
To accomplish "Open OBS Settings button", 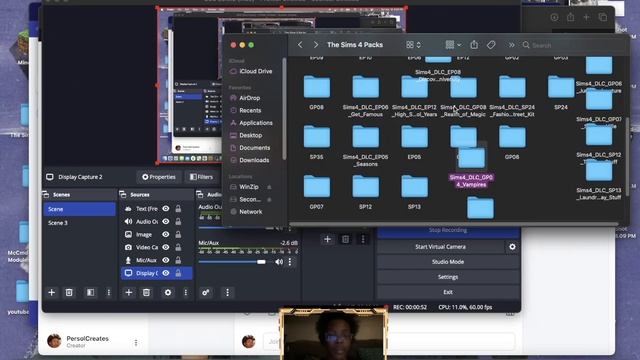I will pos(448,277).
